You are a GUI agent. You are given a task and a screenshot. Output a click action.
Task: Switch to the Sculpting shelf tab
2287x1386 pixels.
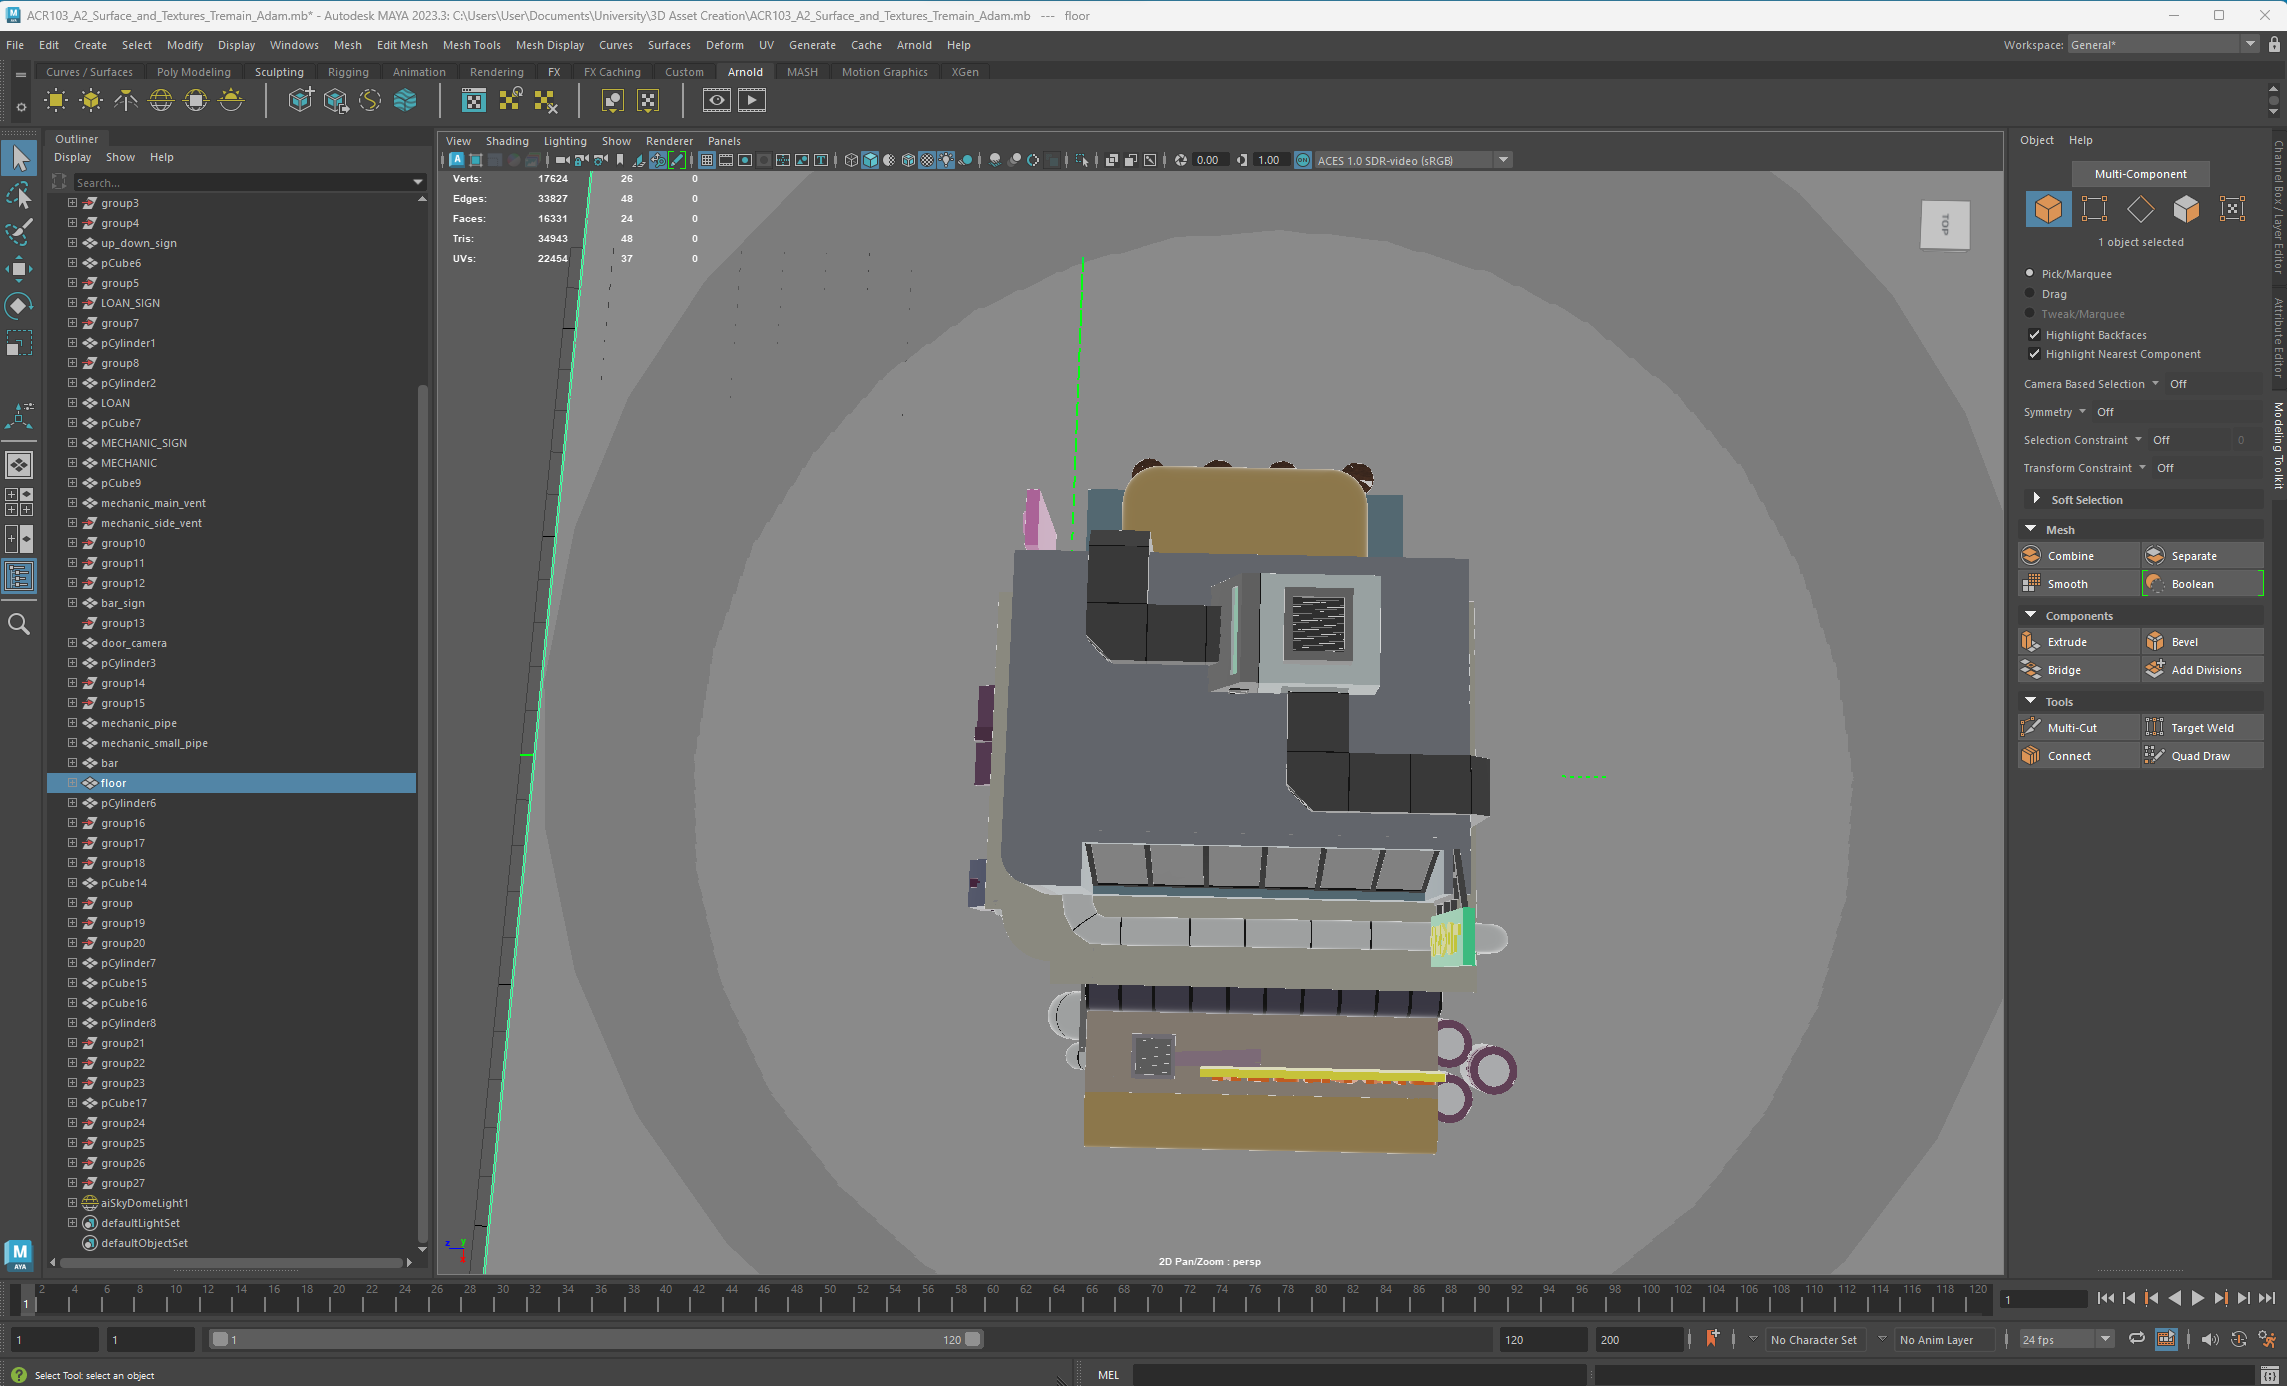pos(279,71)
